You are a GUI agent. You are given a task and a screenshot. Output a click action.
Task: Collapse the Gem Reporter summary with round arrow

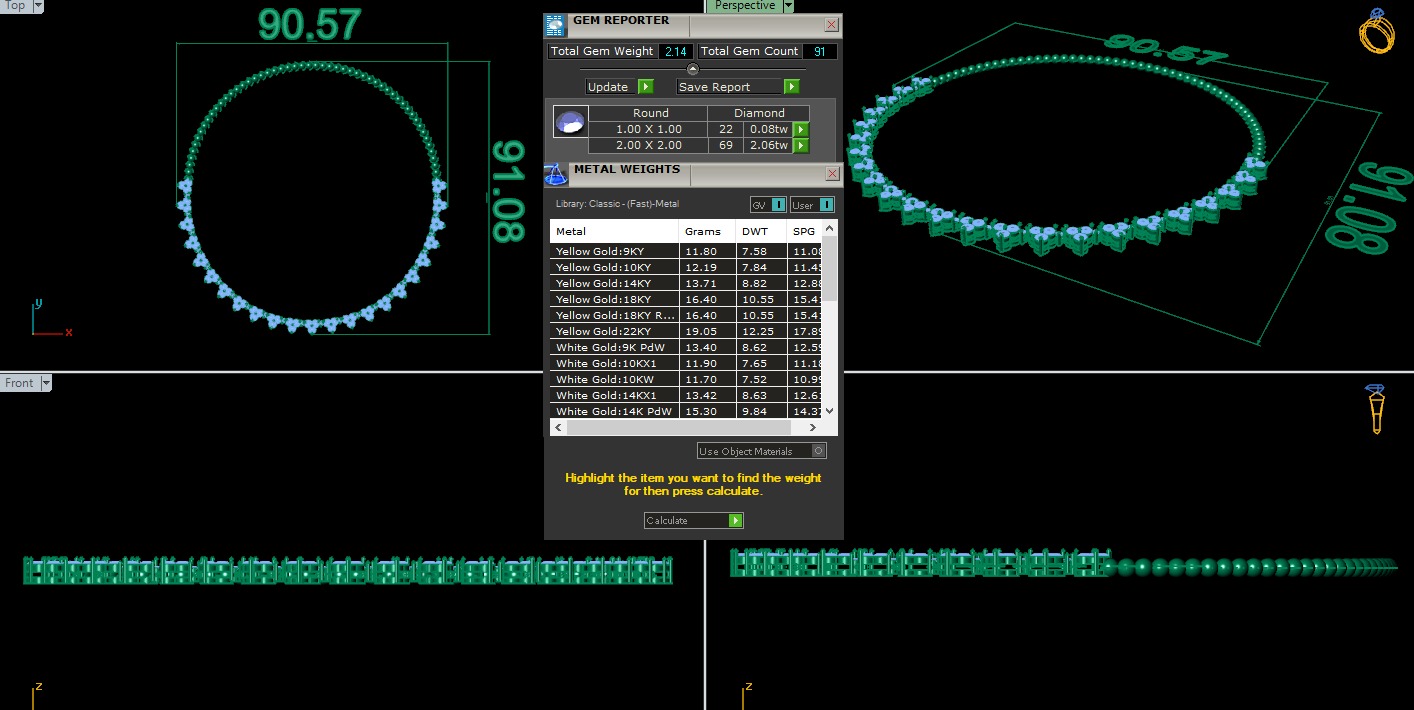[693, 69]
